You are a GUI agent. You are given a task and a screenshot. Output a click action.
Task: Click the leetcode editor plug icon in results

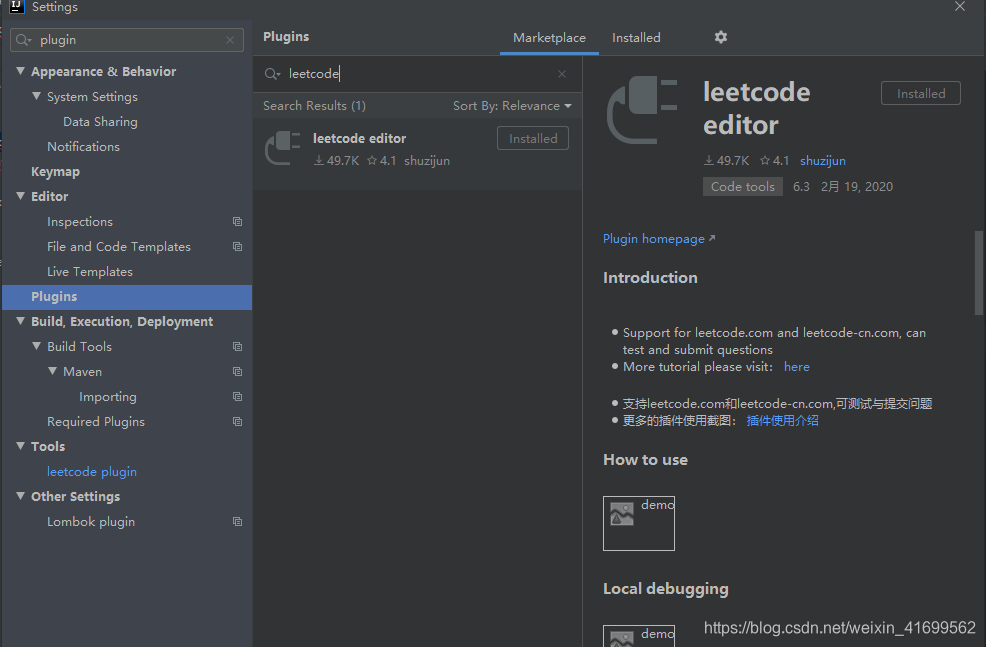[282, 148]
